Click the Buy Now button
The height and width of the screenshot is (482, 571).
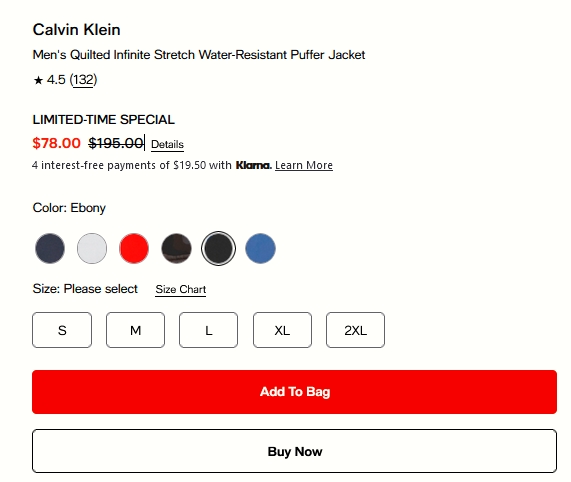[x=294, y=451]
